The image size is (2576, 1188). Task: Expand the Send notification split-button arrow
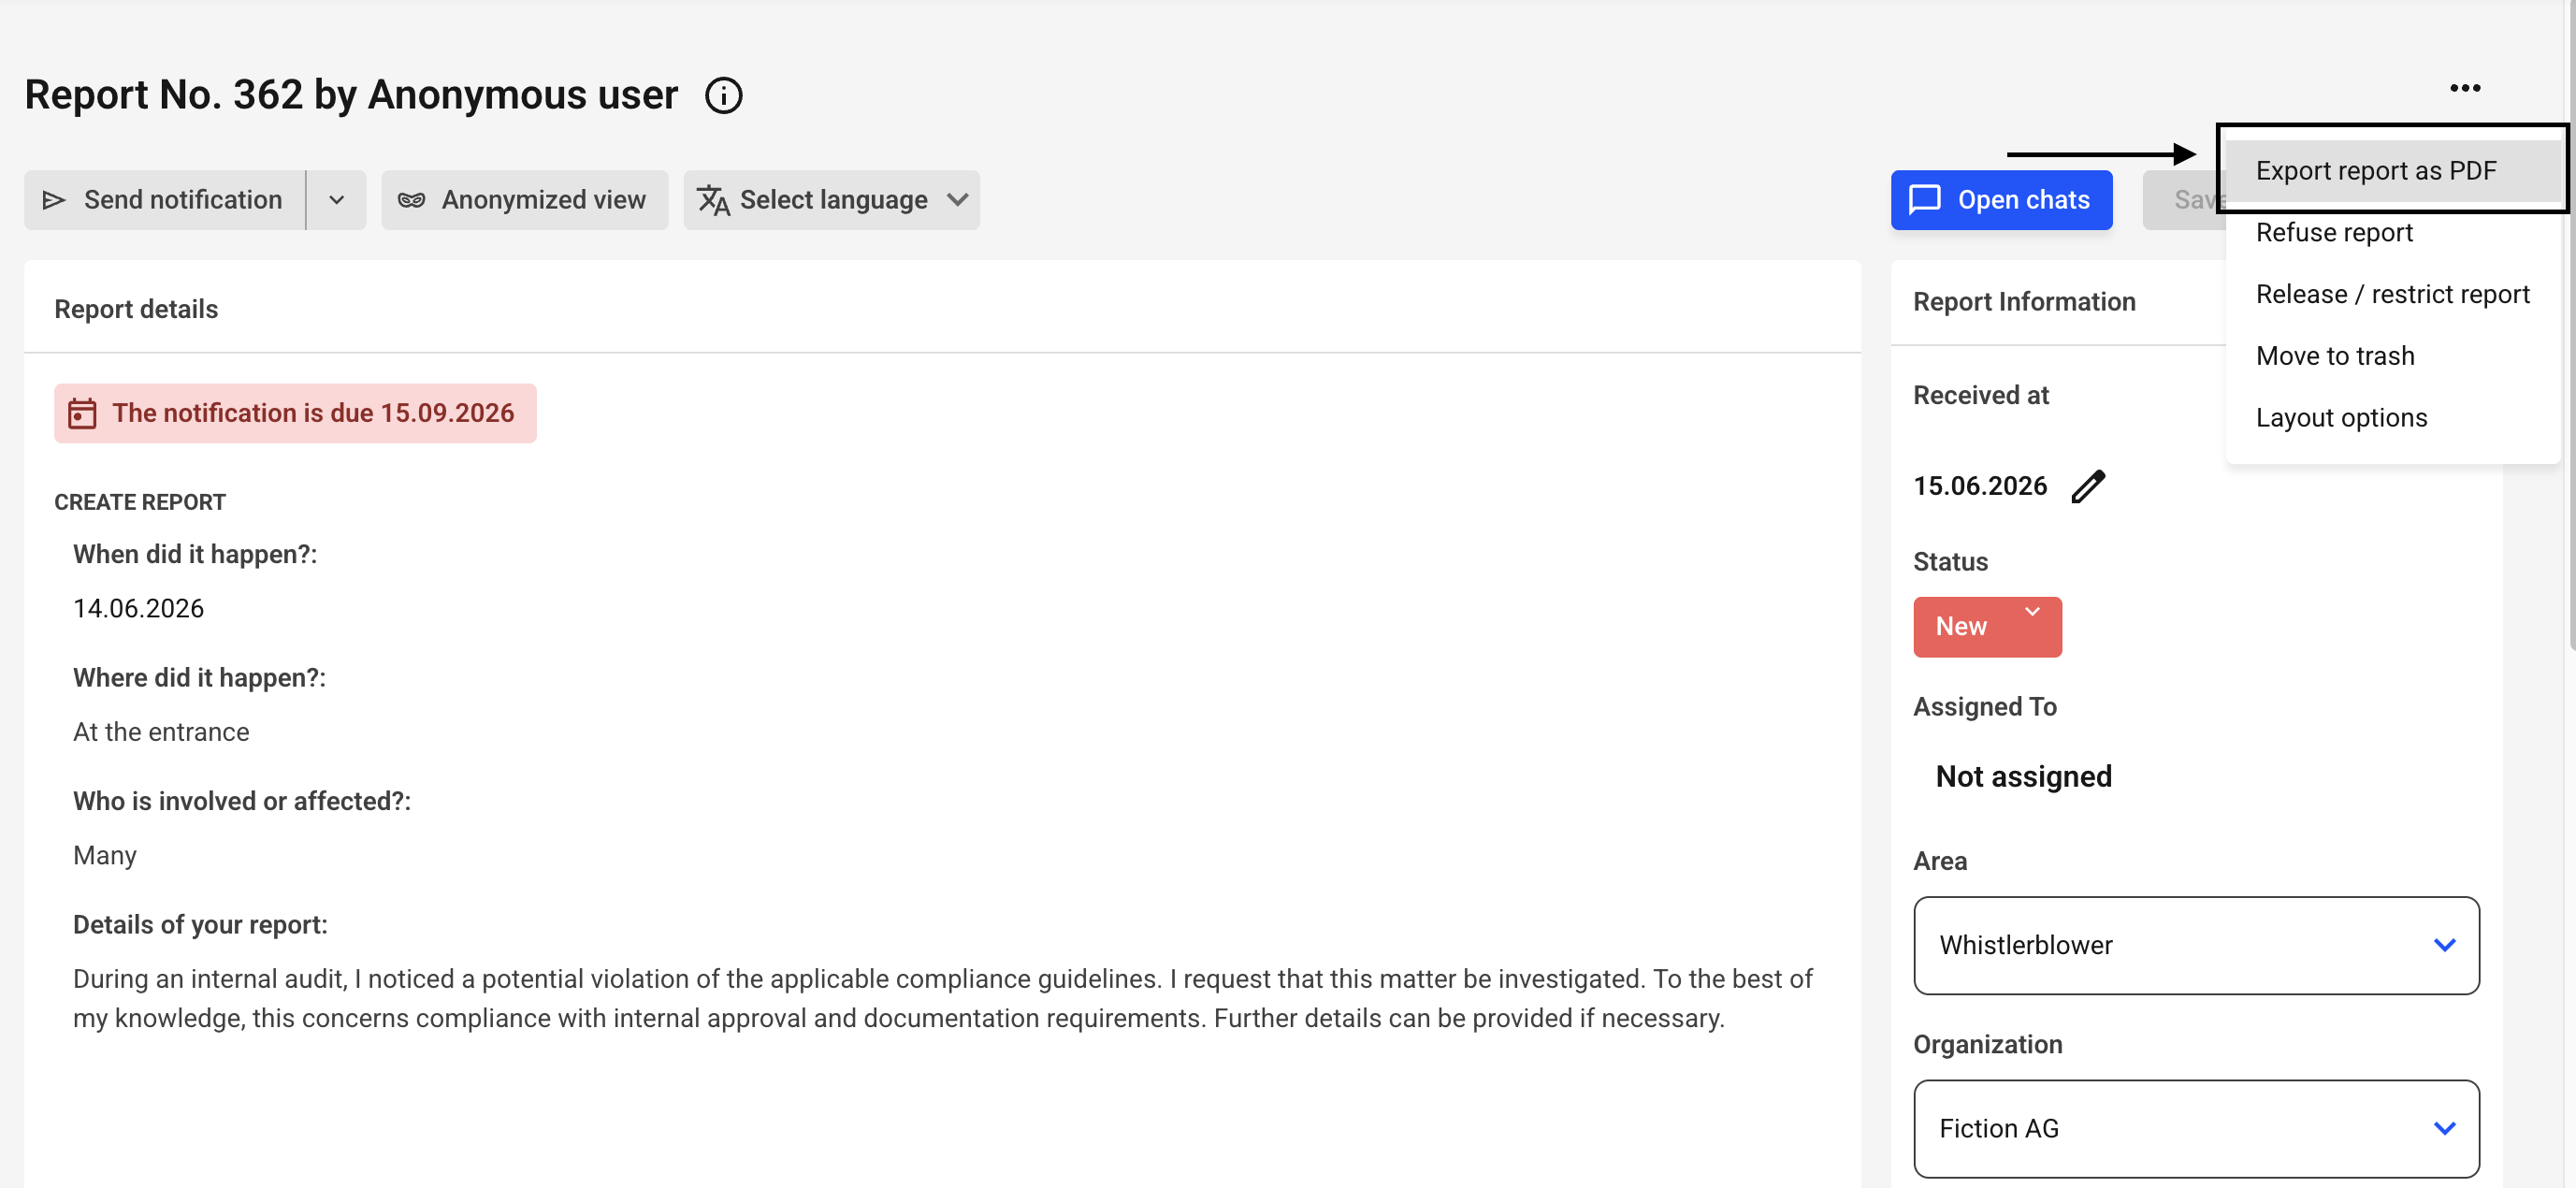point(336,200)
